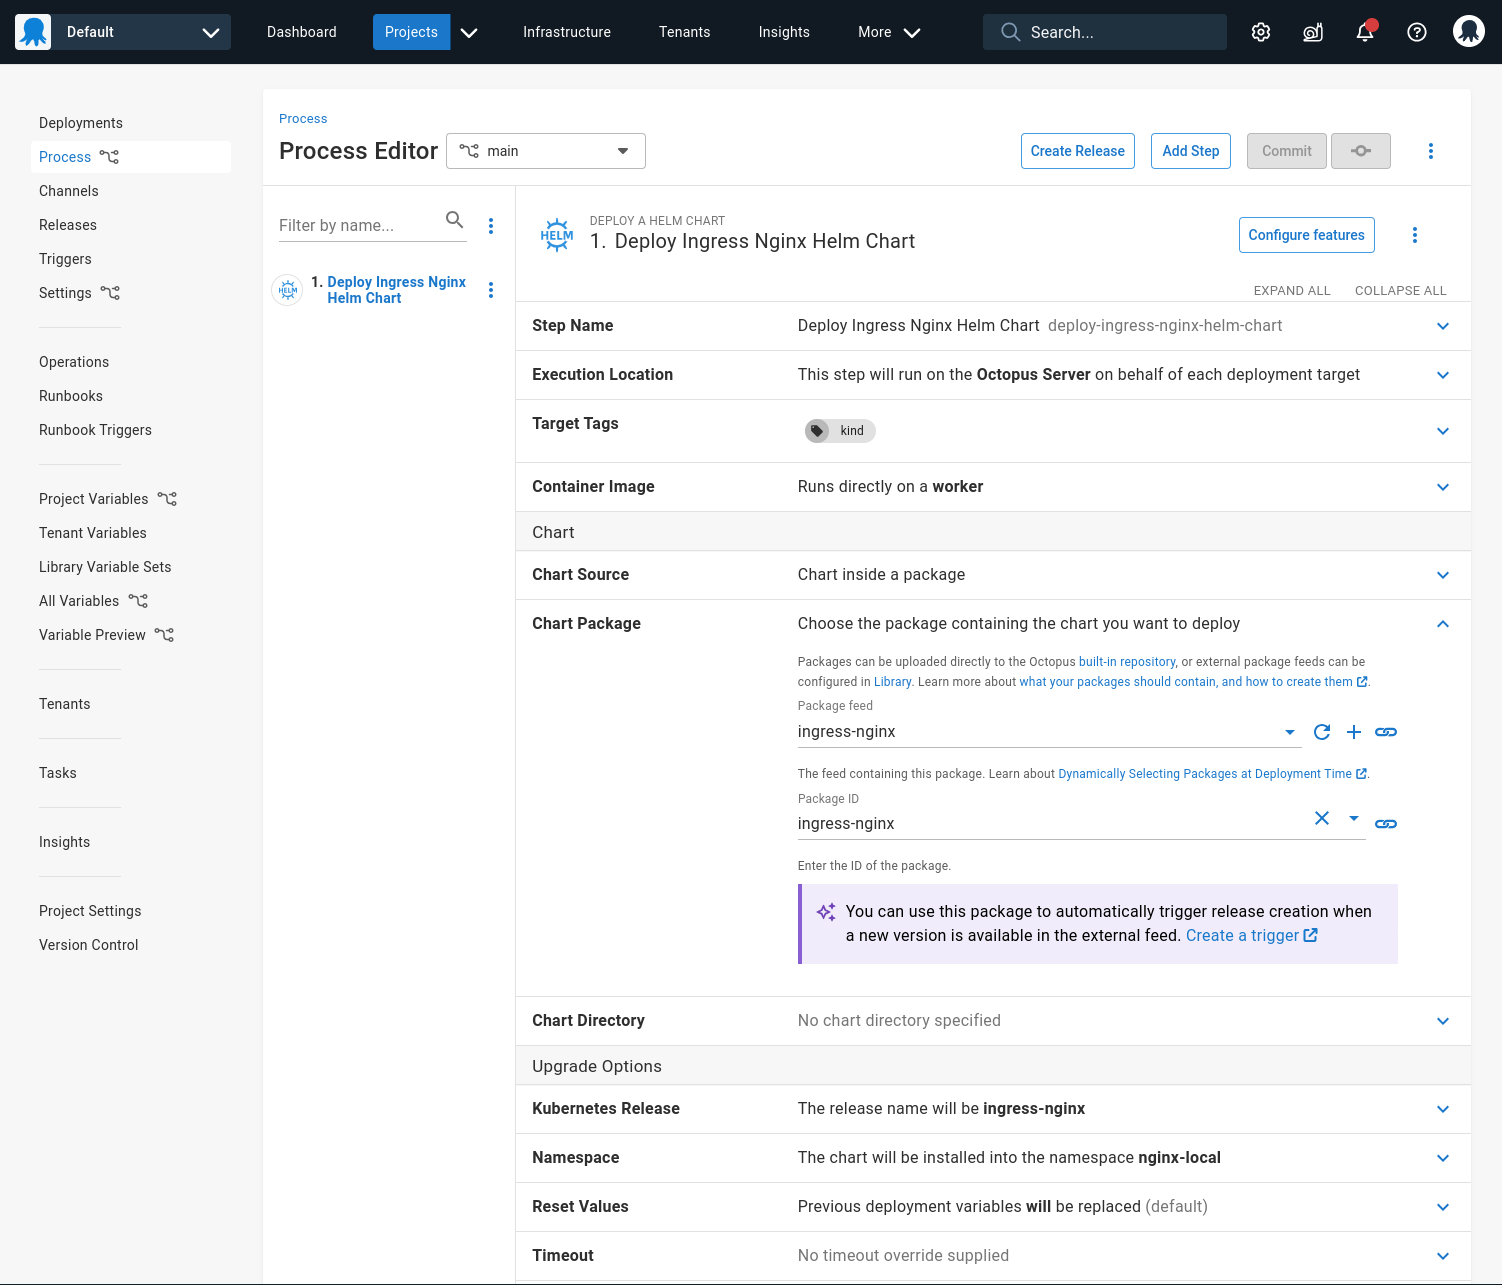Click the kind target tag chip
1502x1285 pixels.
point(840,431)
